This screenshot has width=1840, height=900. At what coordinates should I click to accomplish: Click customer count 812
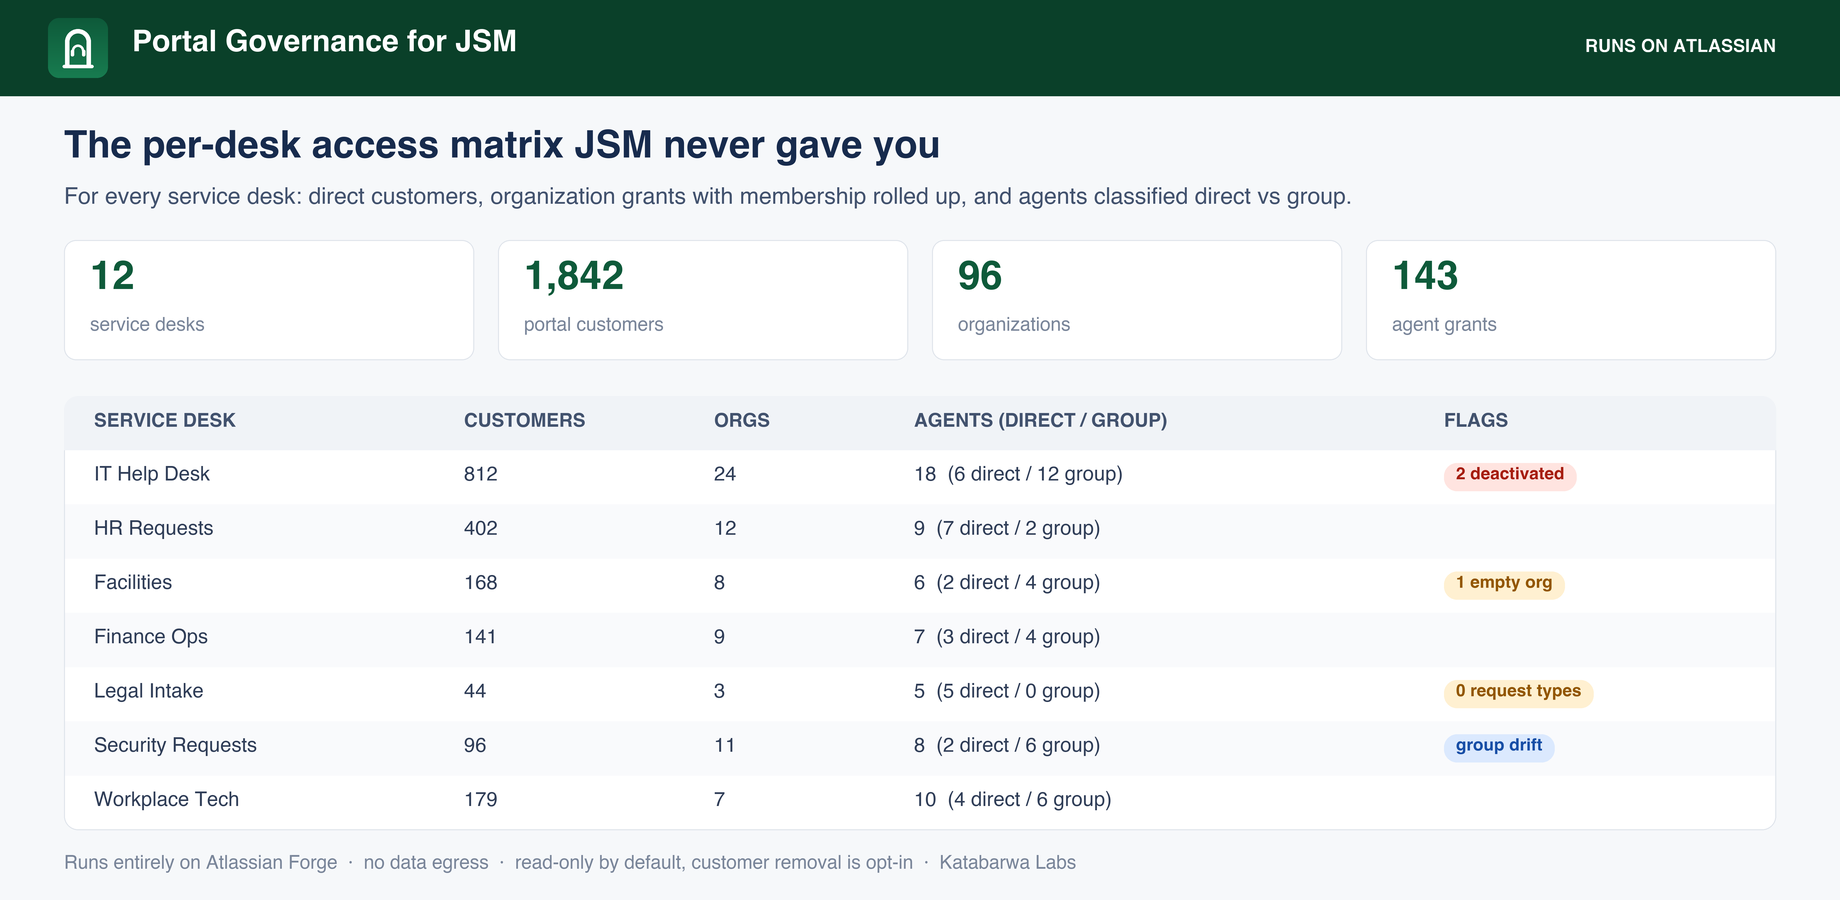[x=481, y=474]
